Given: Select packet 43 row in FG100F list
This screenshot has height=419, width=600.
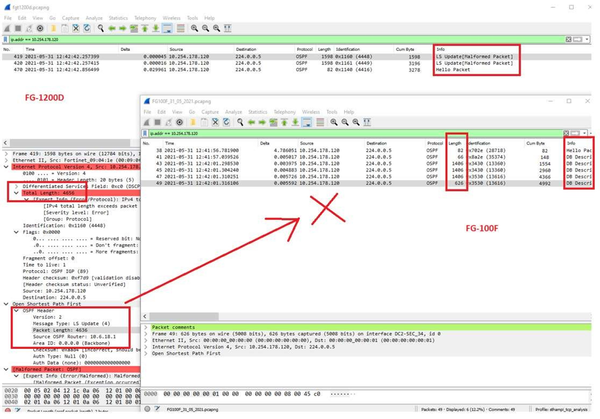Looking at the screenshot, I should point(367,163).
